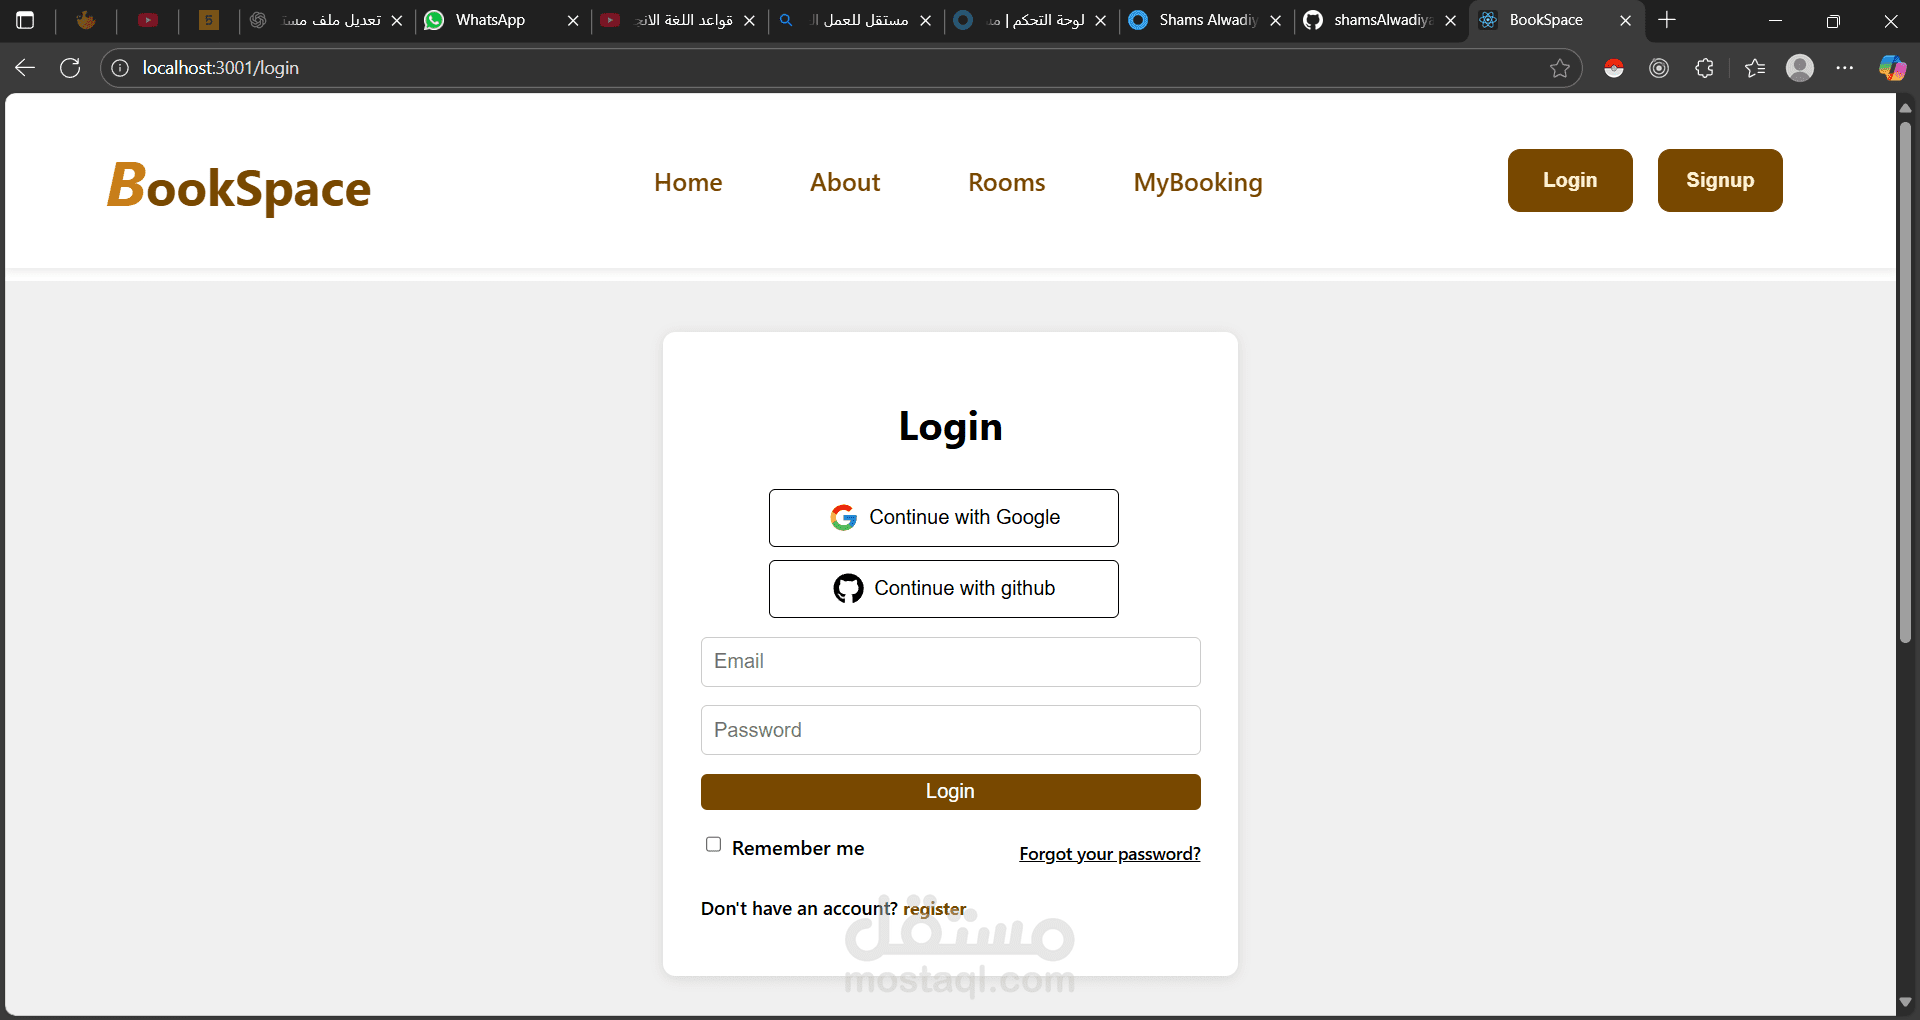Sign in using Continue with github
The height and width of the screenshot is (1020, 1920).
click(x=944, y=589)
